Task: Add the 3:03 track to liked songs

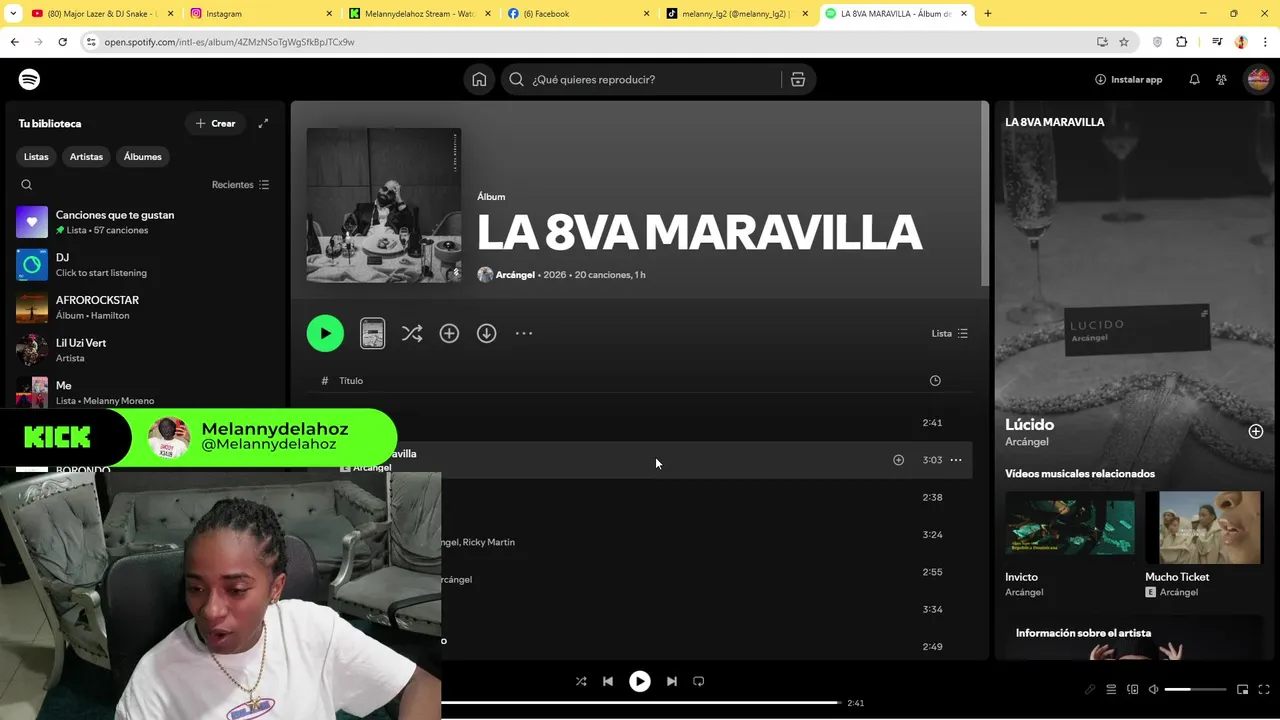Action: pyautogui.click(x=898, y=460)
